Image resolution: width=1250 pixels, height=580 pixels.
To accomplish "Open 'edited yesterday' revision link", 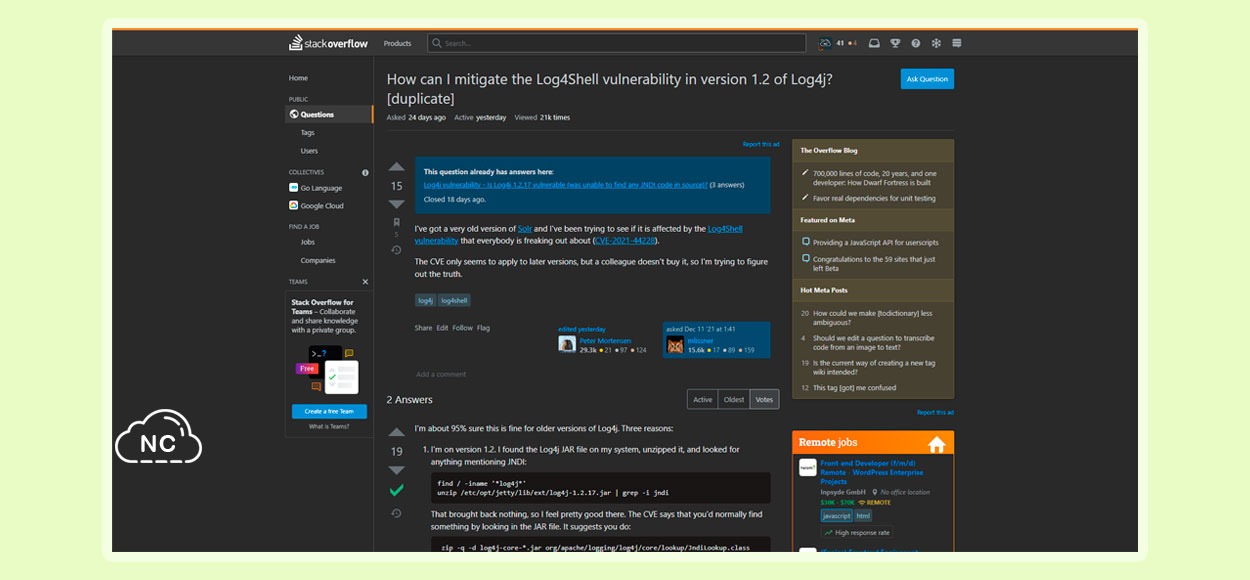I will pos(582,329).
